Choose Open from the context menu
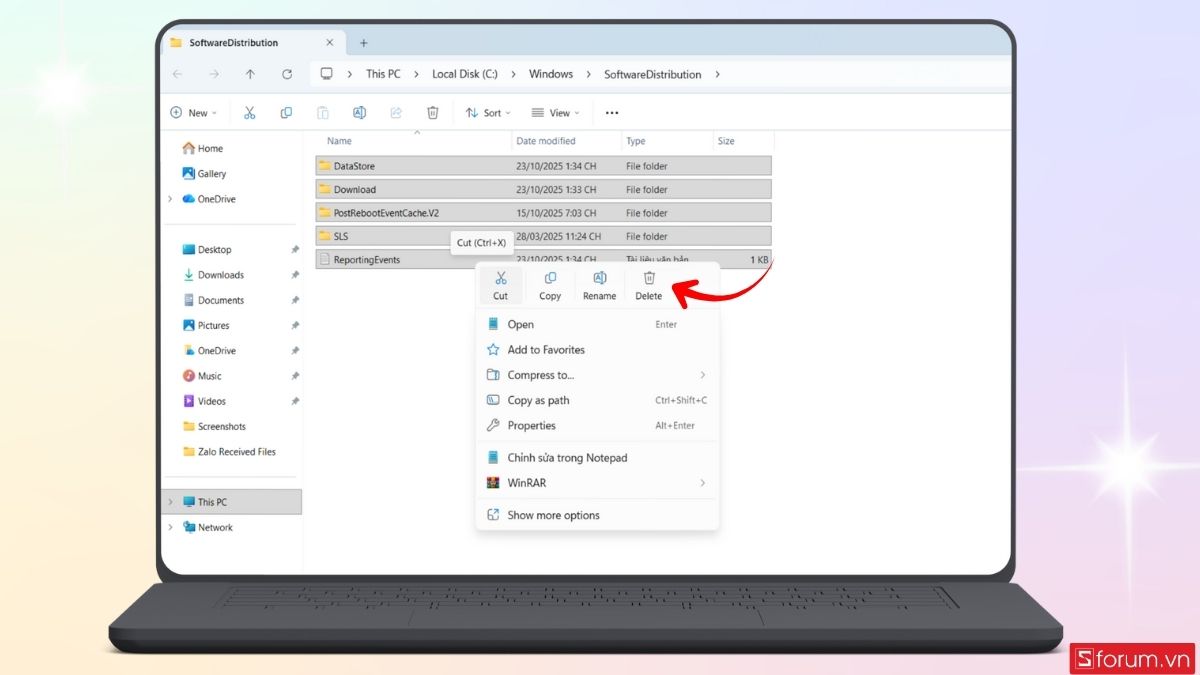The image size is (1200, 675). point(596,324)
